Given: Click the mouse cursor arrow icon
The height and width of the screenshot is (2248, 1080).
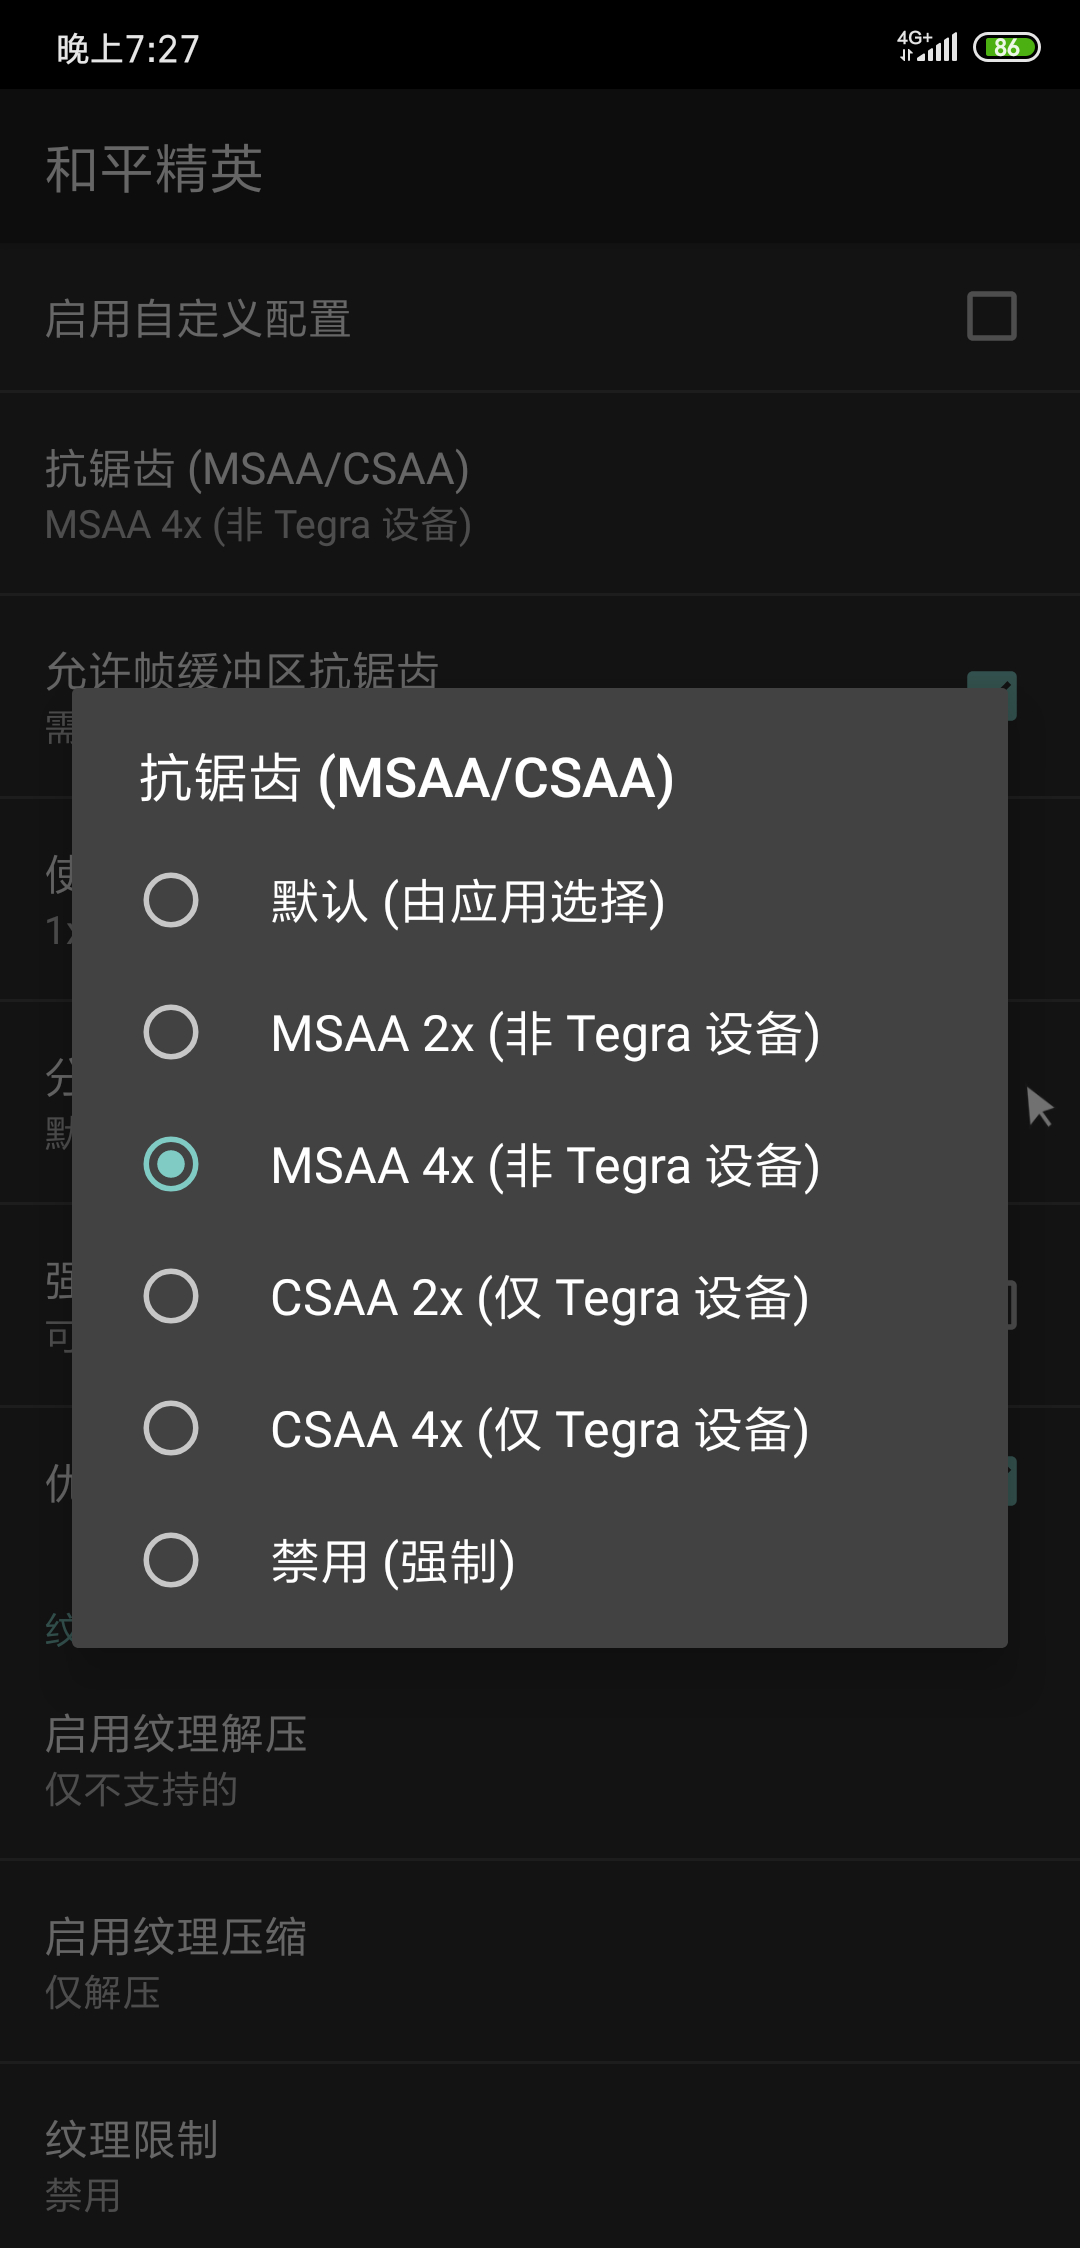Looking at the screenshot, I should click(1040, 1107).
